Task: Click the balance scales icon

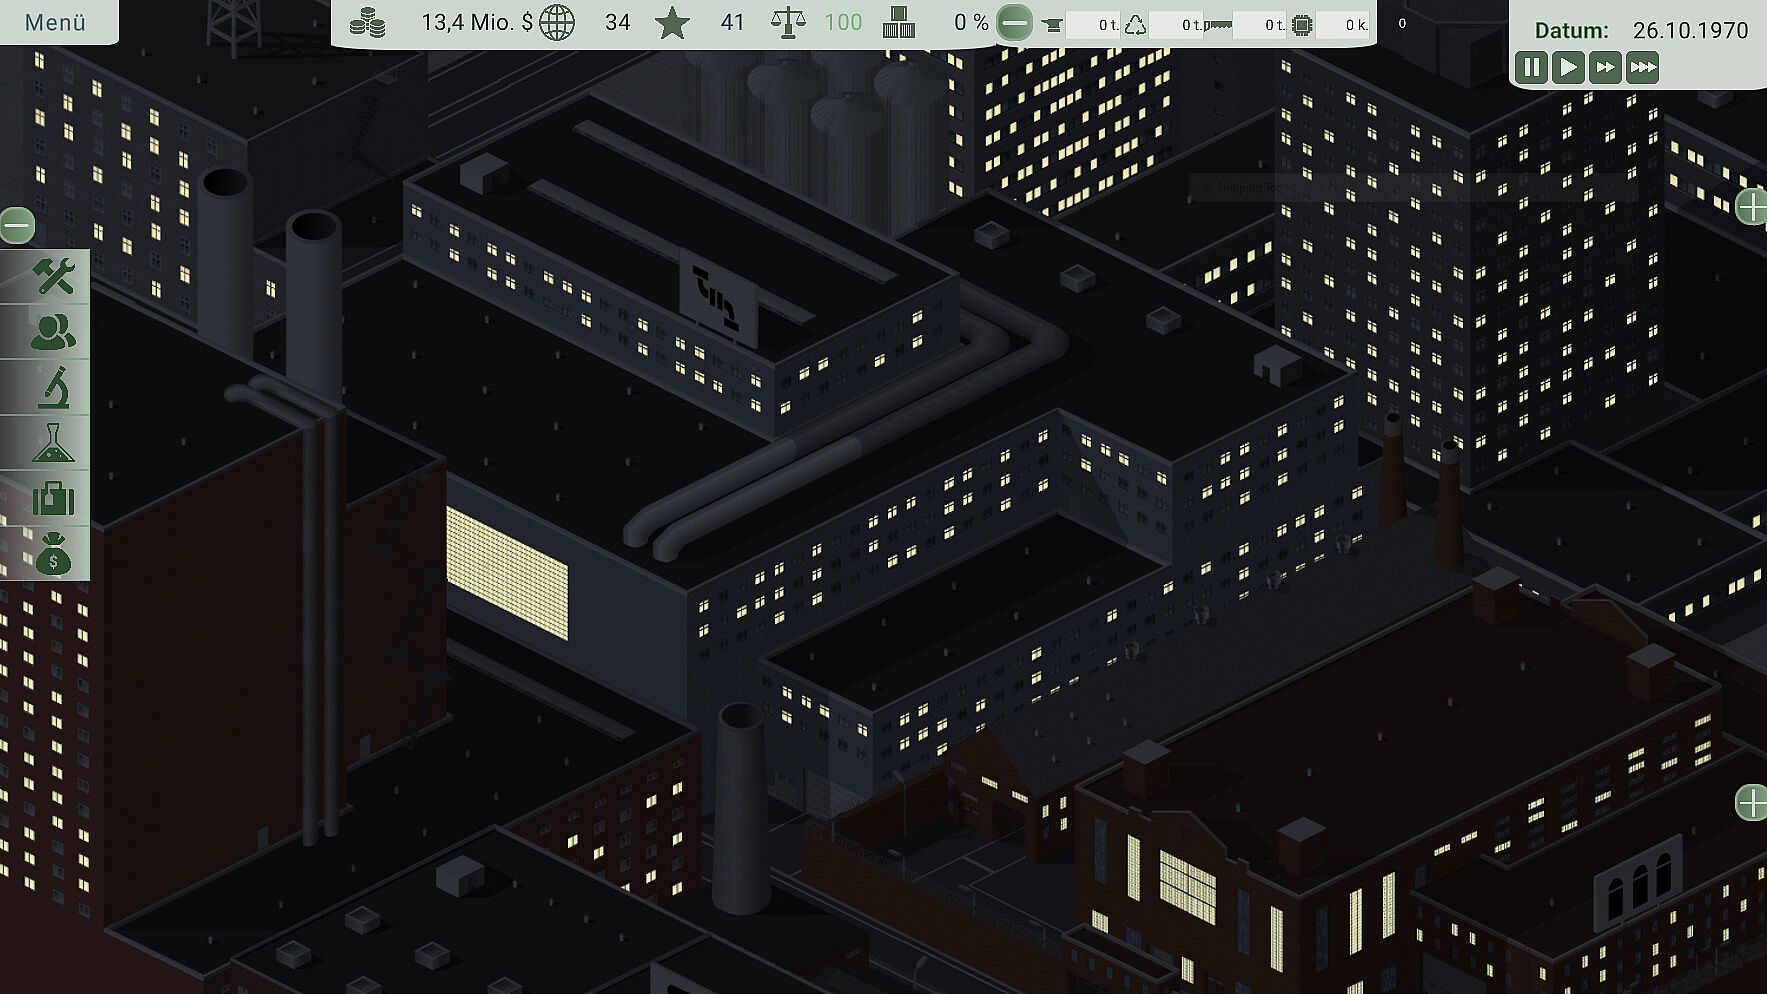Action: [x=788, y=22]
